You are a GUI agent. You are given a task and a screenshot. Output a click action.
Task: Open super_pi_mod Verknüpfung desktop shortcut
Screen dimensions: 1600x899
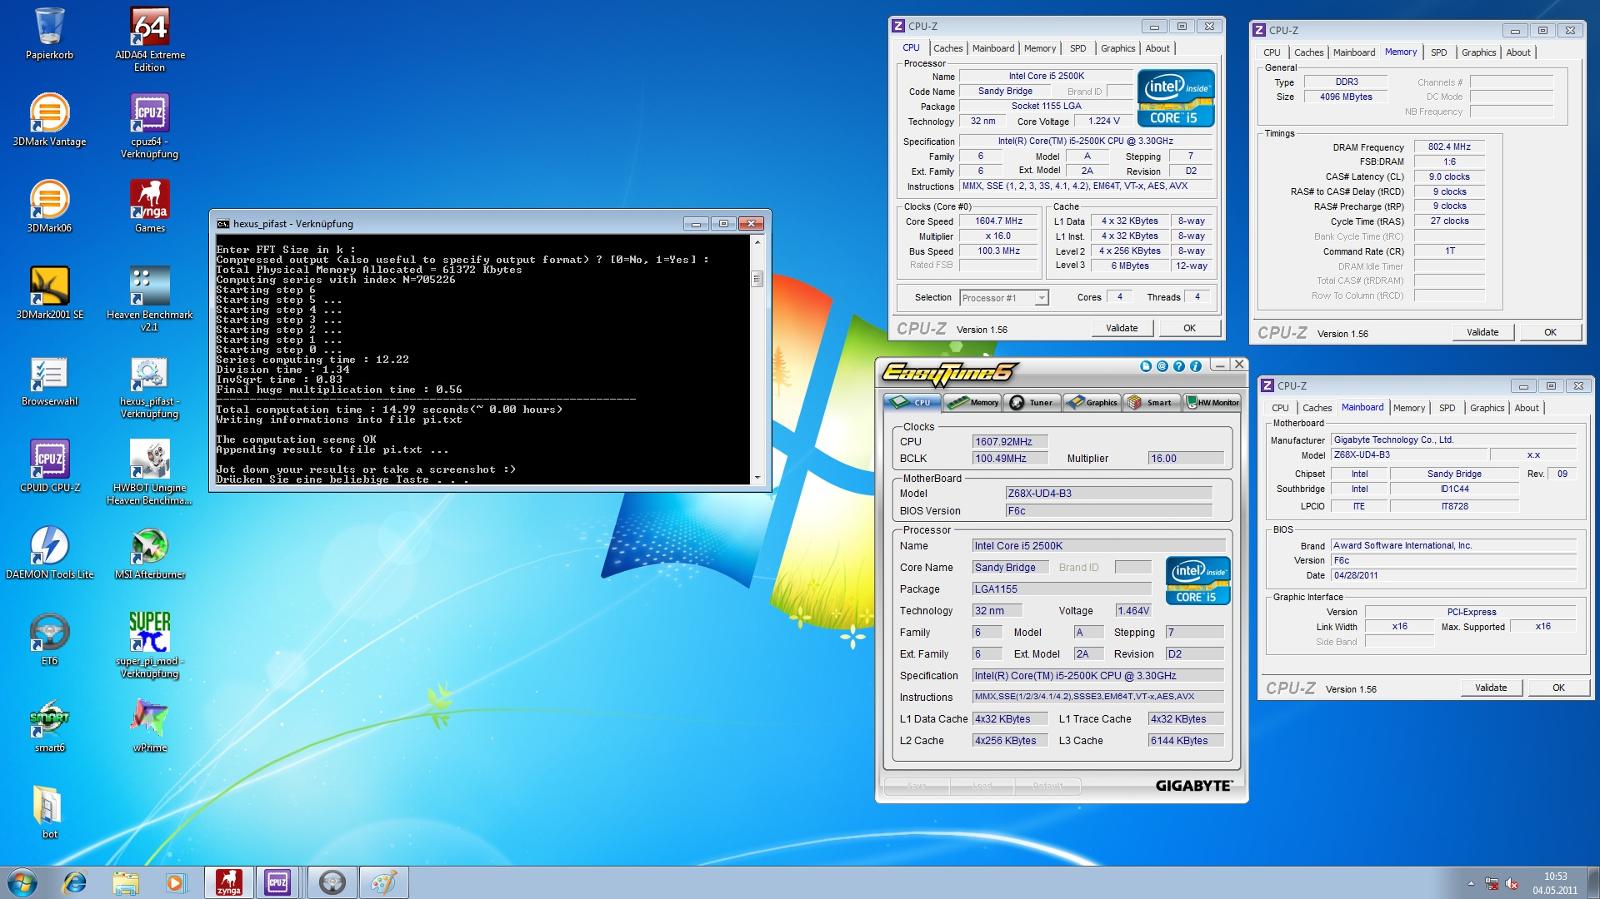tap(150, 646)
